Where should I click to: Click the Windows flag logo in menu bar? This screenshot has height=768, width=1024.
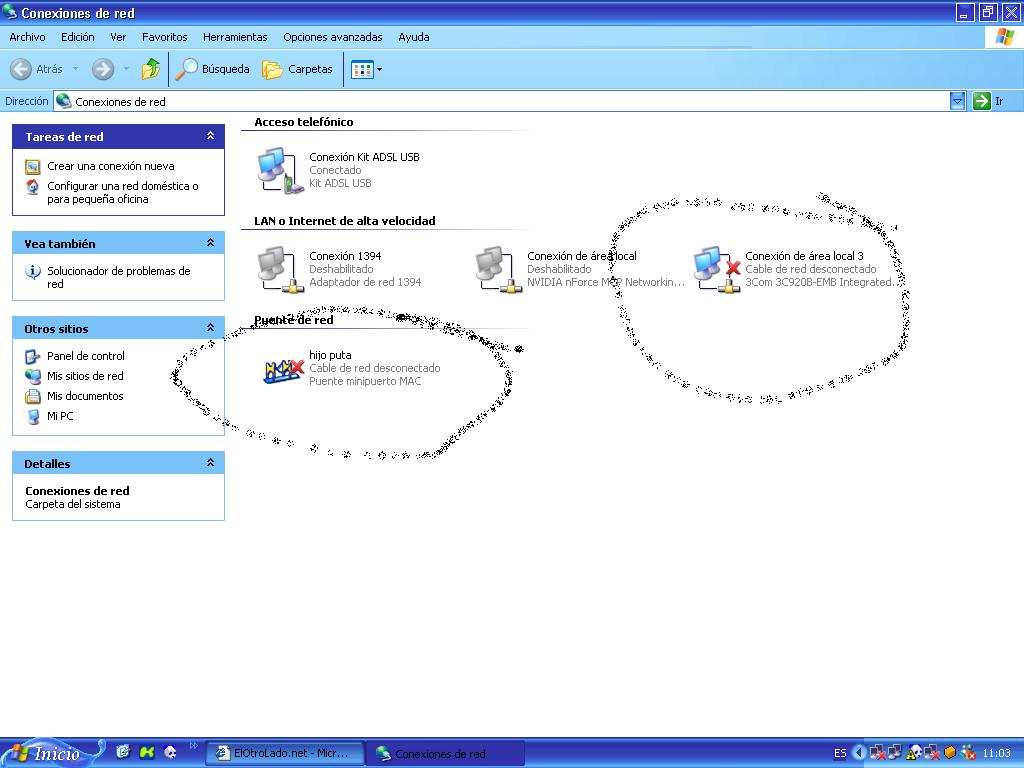(1004, 37)
